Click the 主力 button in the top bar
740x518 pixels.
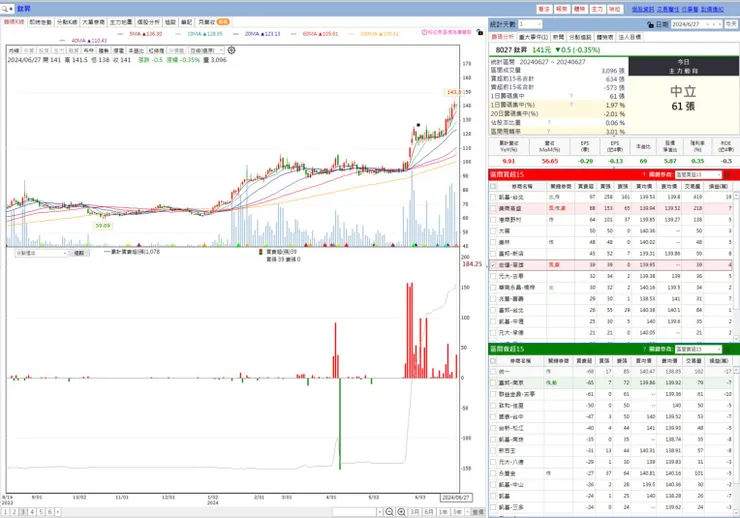[x=597, y=9]
